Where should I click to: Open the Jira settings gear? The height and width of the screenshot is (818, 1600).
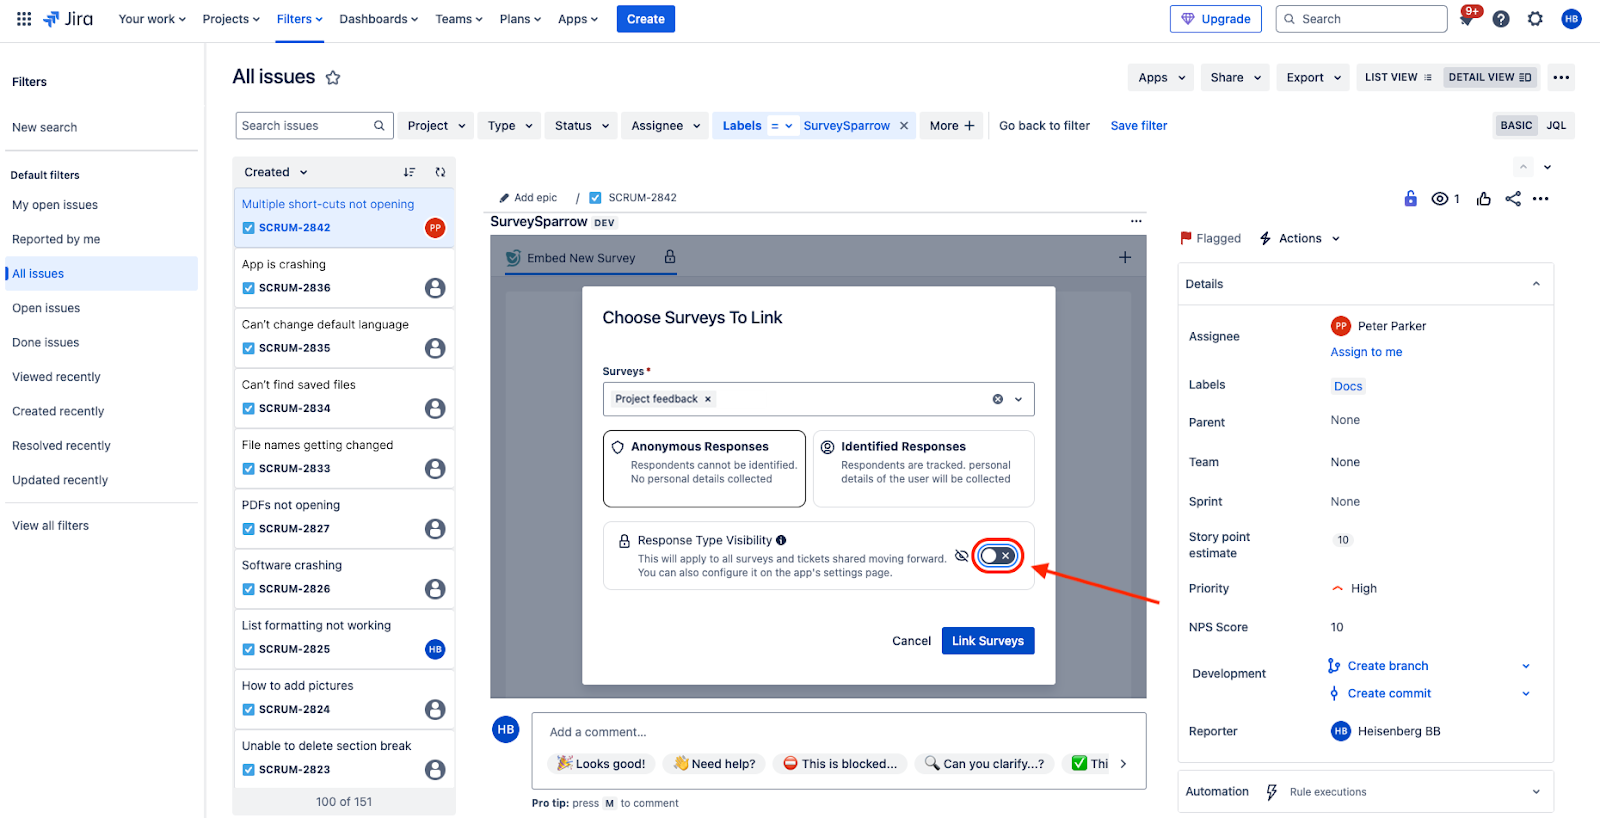1535,19
